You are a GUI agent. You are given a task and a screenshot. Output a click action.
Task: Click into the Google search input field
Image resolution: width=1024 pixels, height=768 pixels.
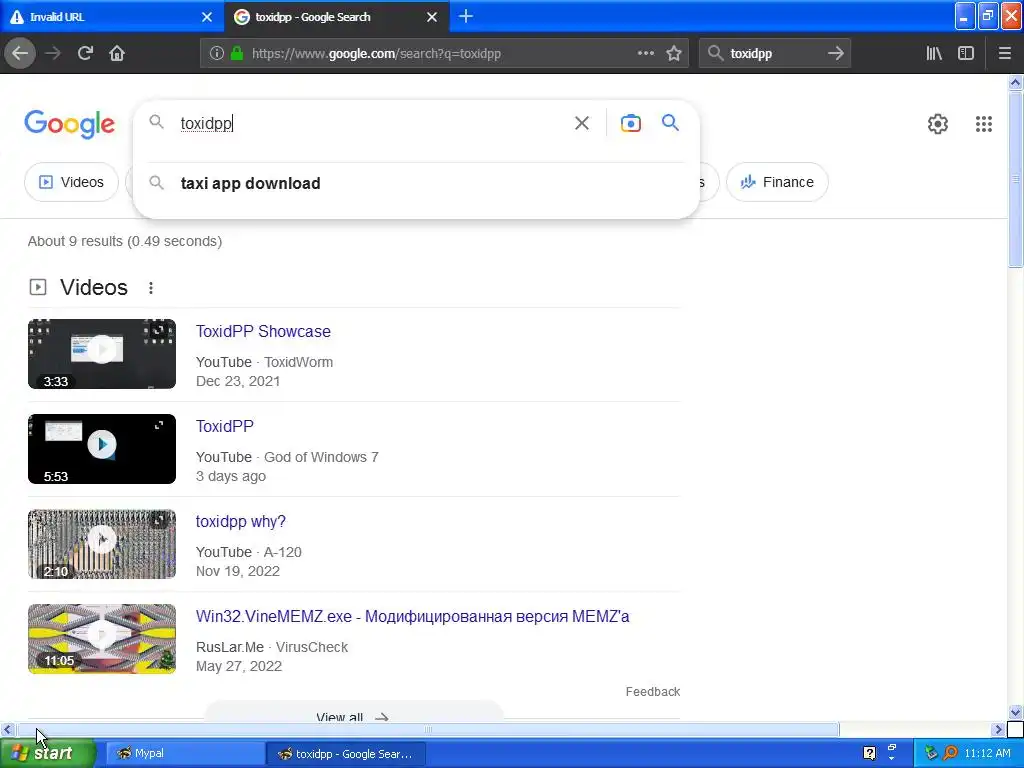pyautogui.click(x=372, y=123)
